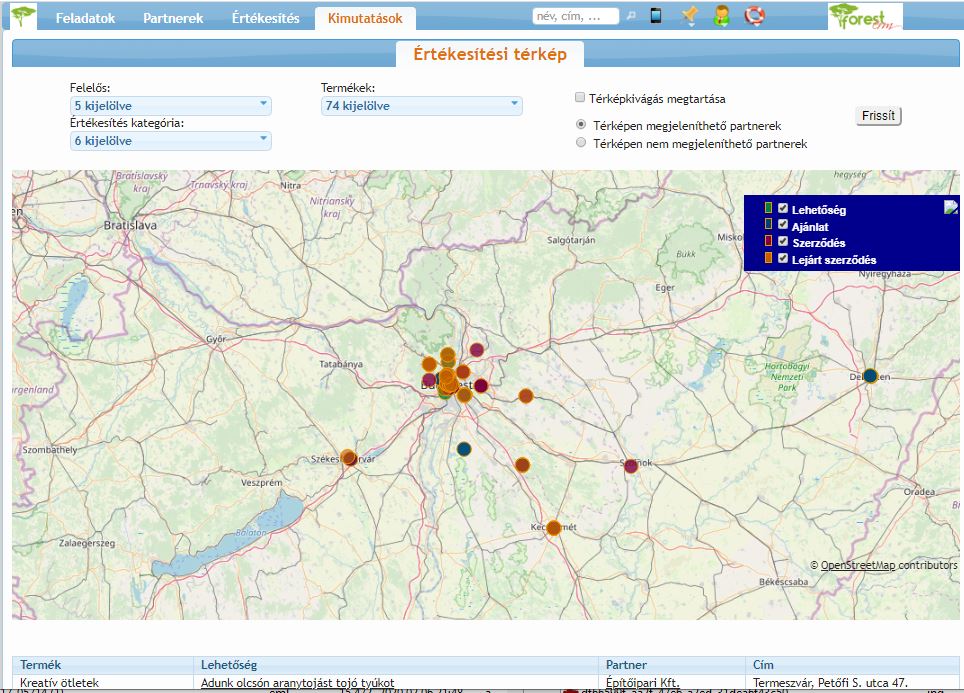Enable Térképkivágás megtartása checkbox
Viewport: 964px width, 693px height.
(x=580, y=98)
